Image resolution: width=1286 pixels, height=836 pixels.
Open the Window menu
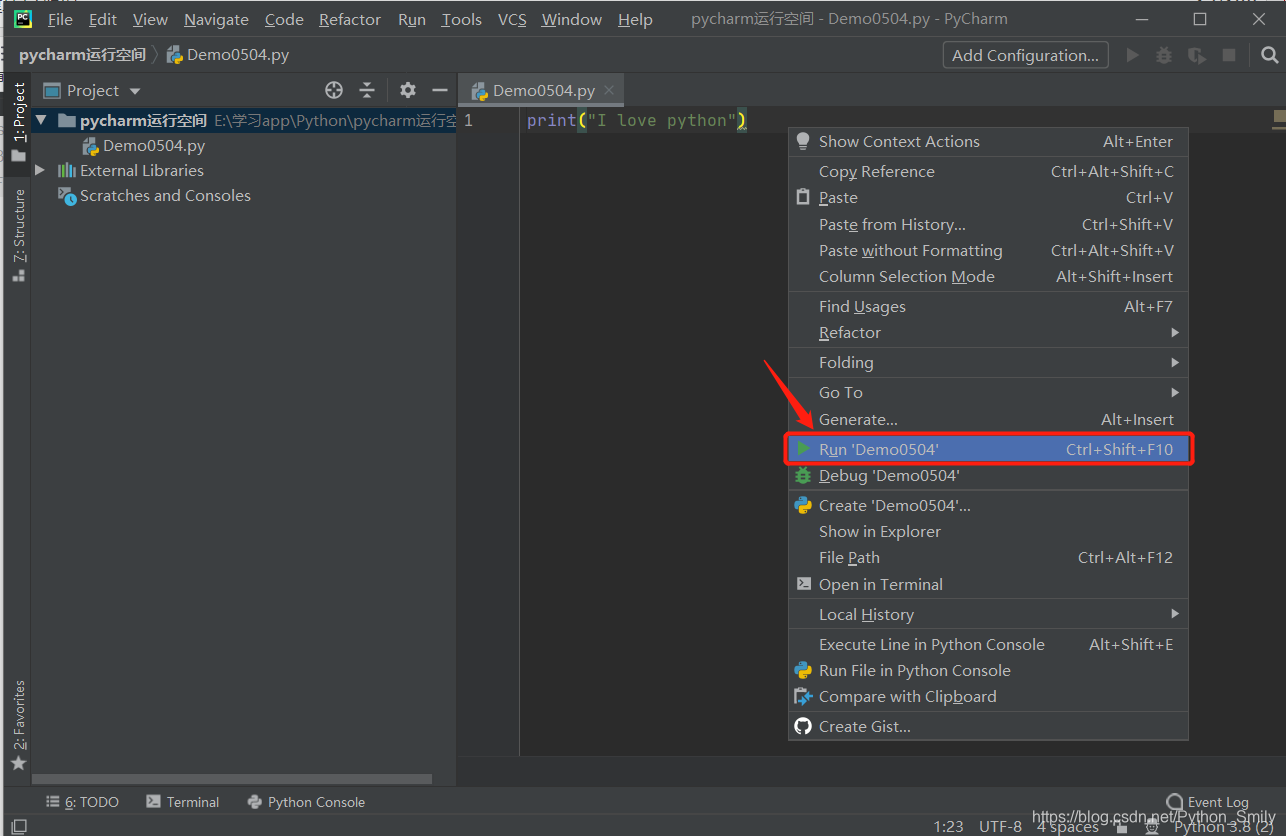point(572,19)
